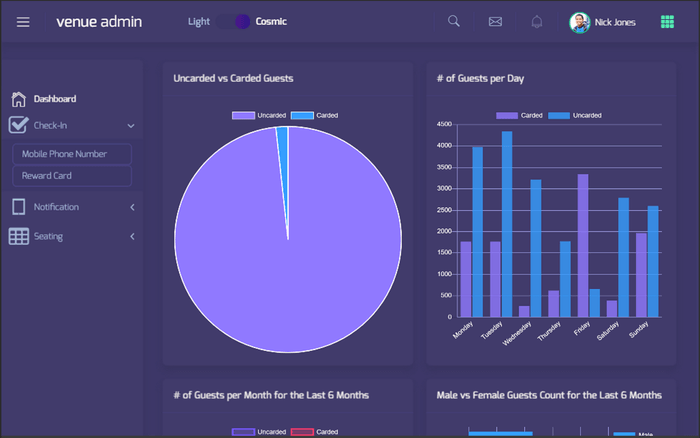This screenshot has width=700, height=438.
Task: Click the venue admin logo
Action: pos(98,22)
